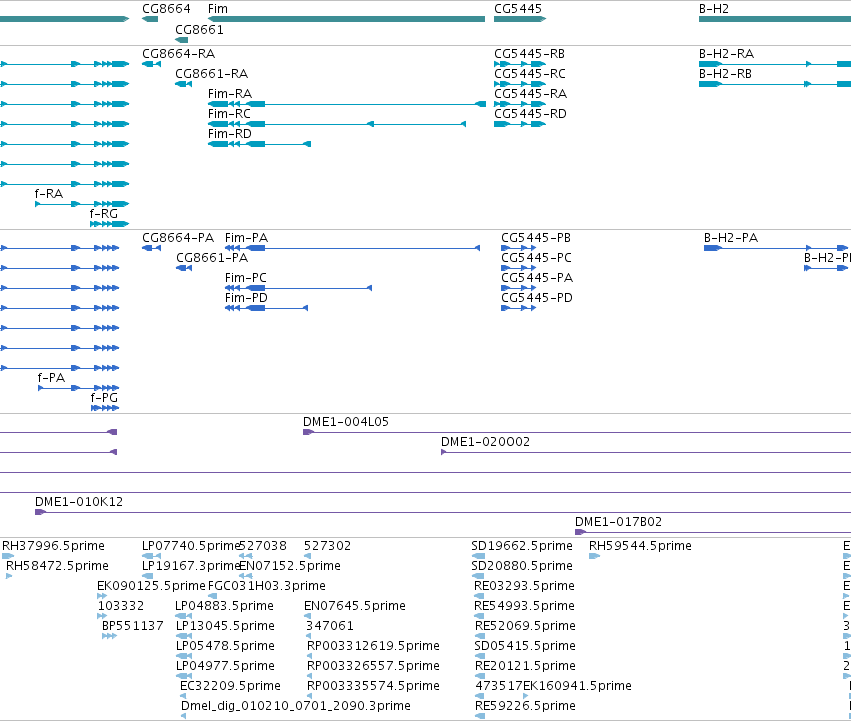851x721 pixels.
Task: Click protein B-H2-PA
Action: 731,238
